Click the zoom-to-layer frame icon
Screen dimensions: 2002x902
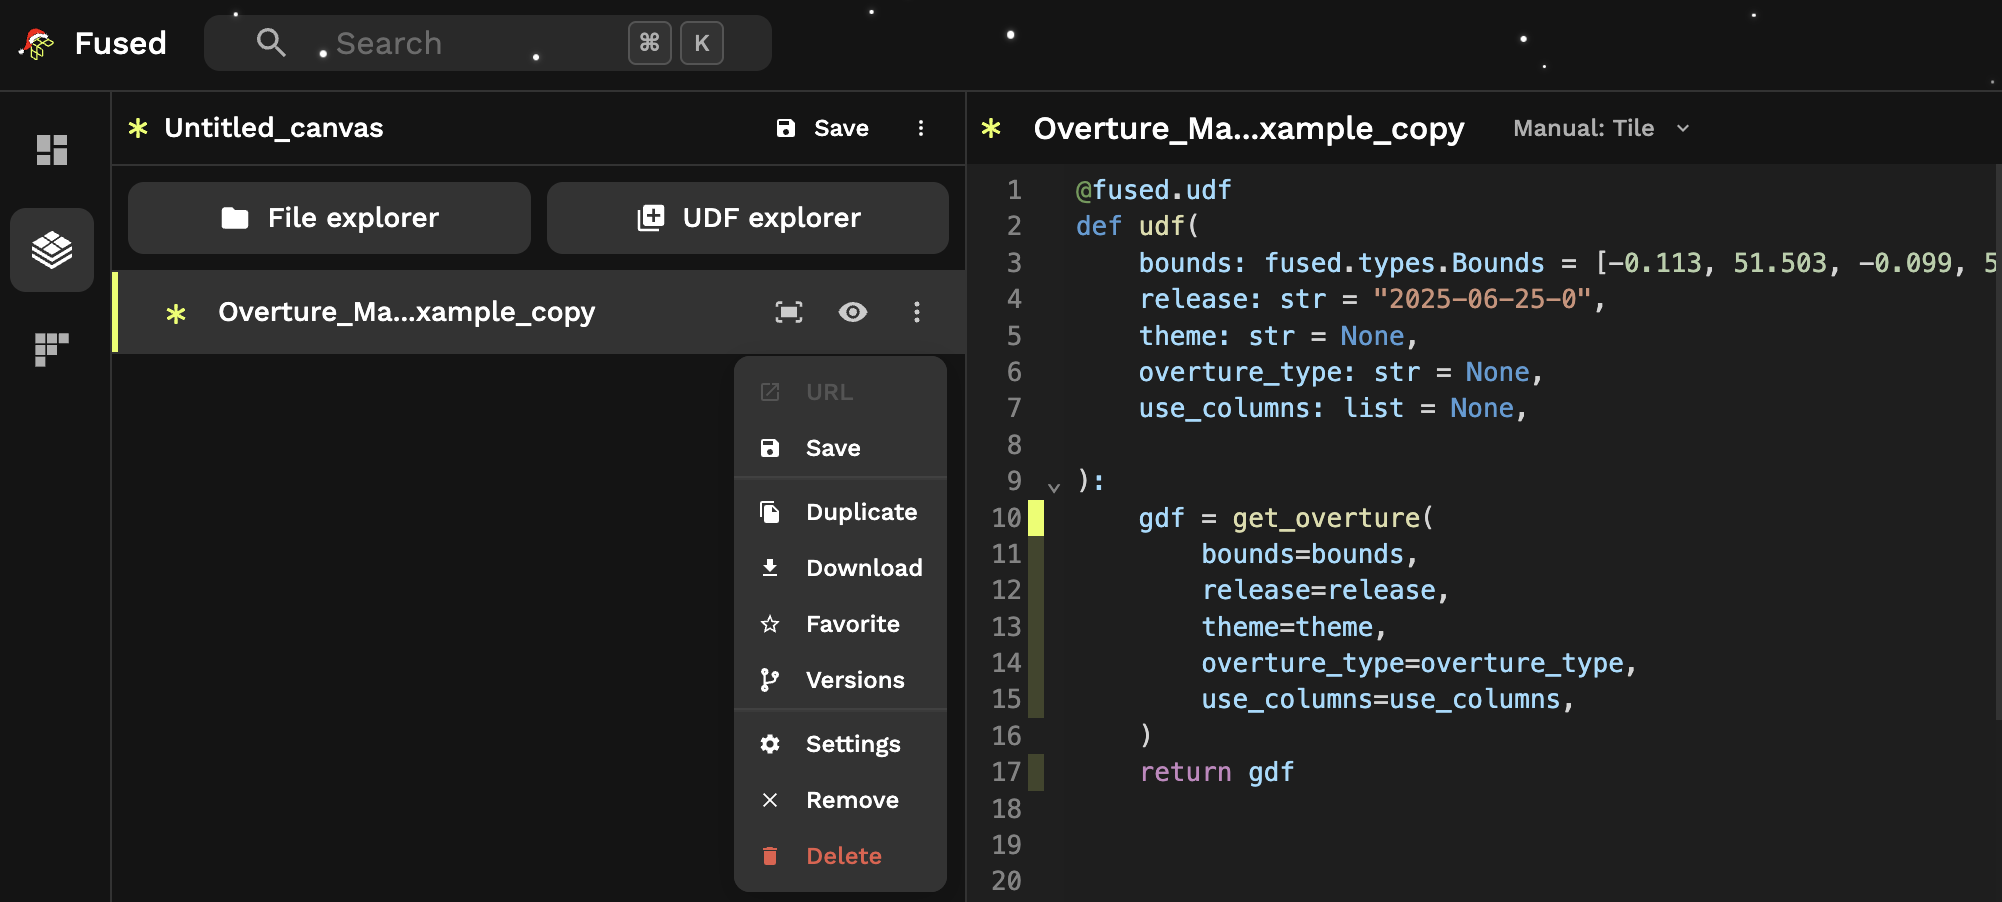789,312
